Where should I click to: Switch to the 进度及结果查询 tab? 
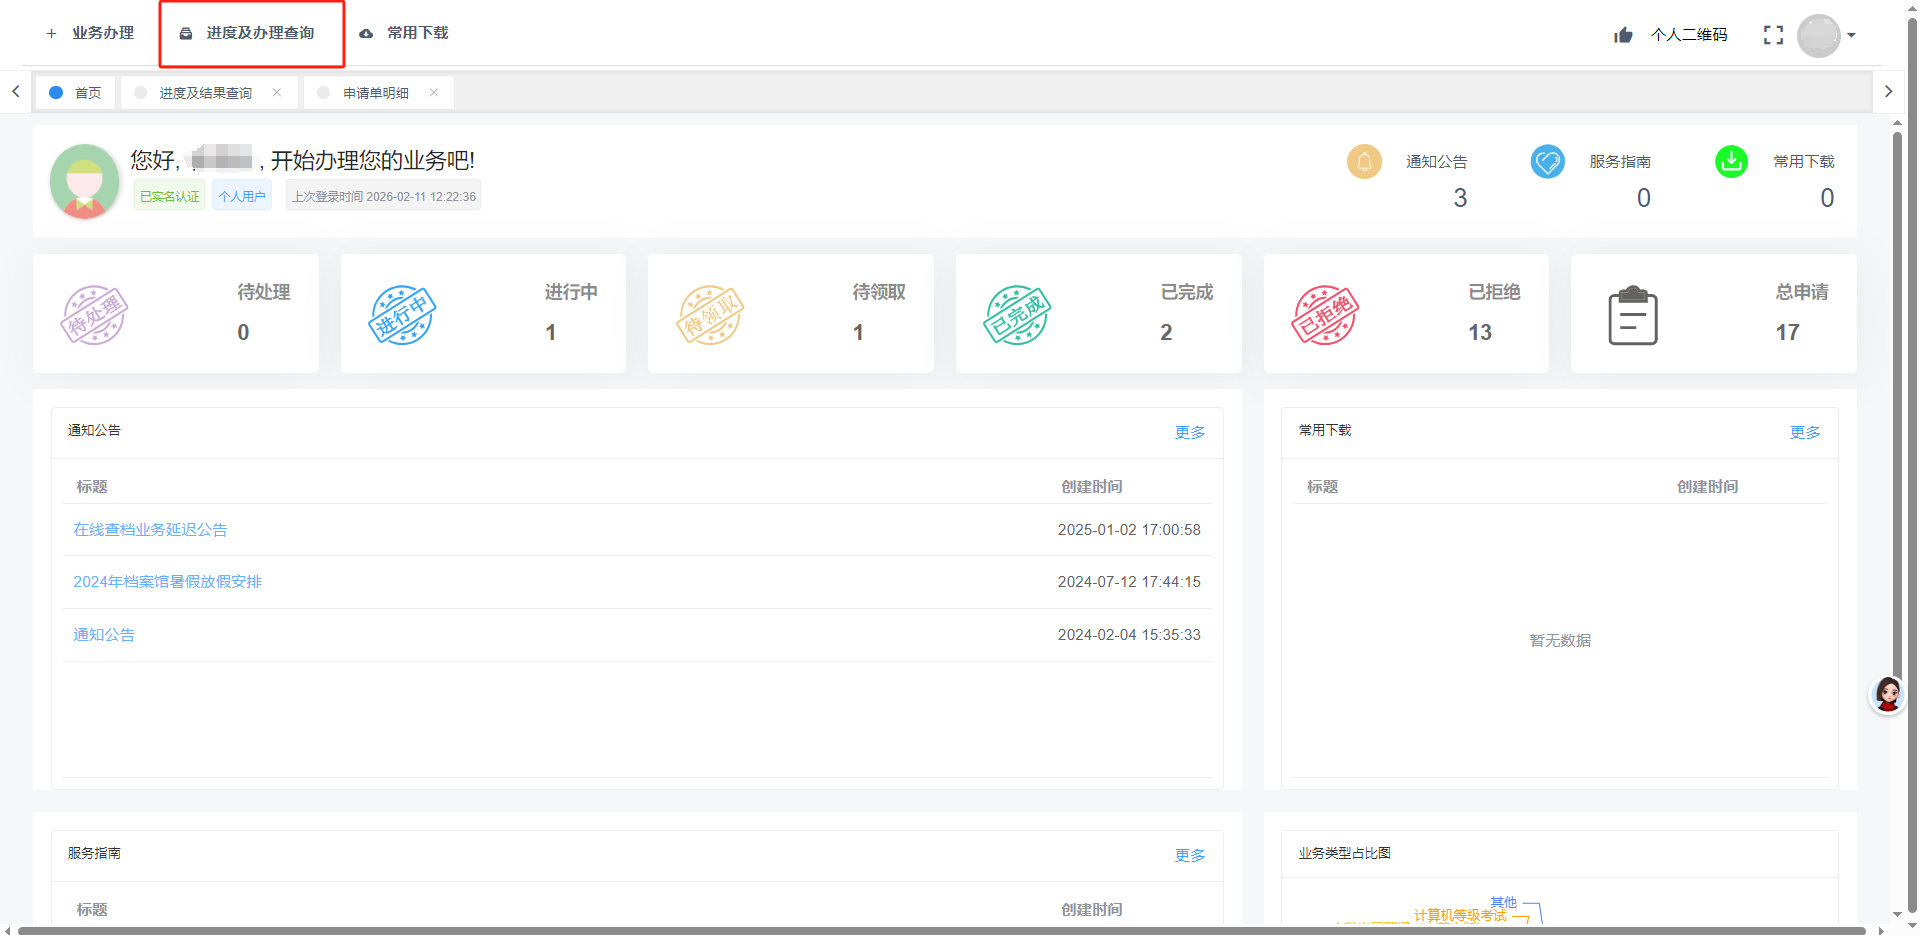pyautogui.click(x=205, y=93)
